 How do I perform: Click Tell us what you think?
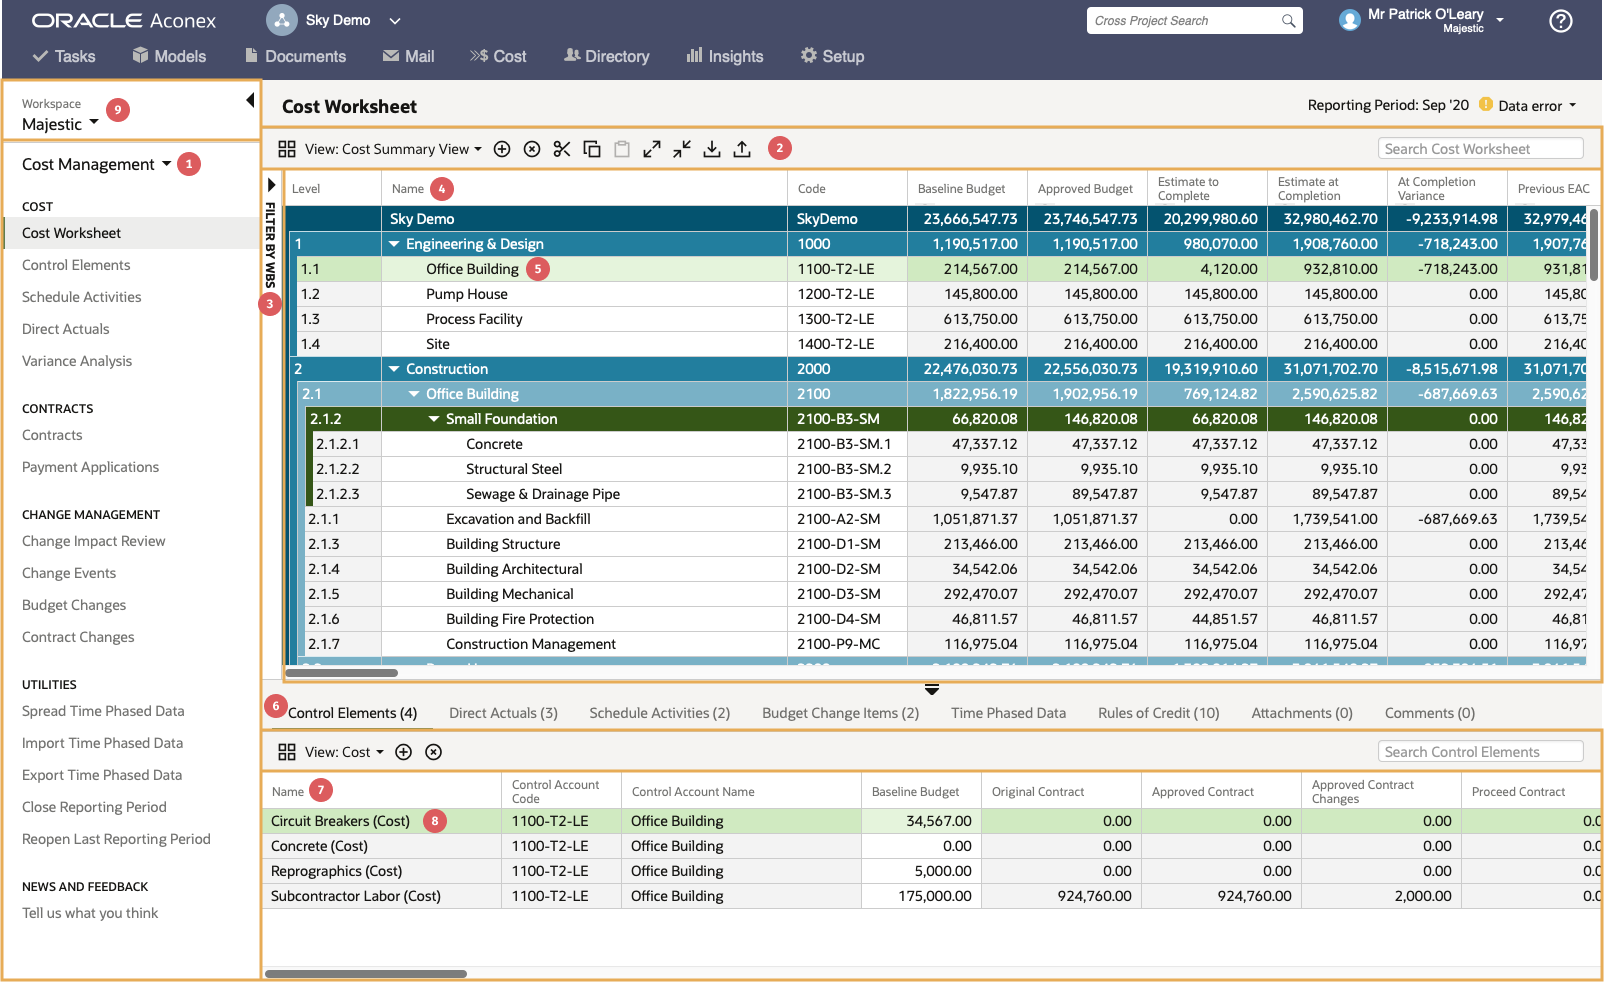(x=90, y=913)
